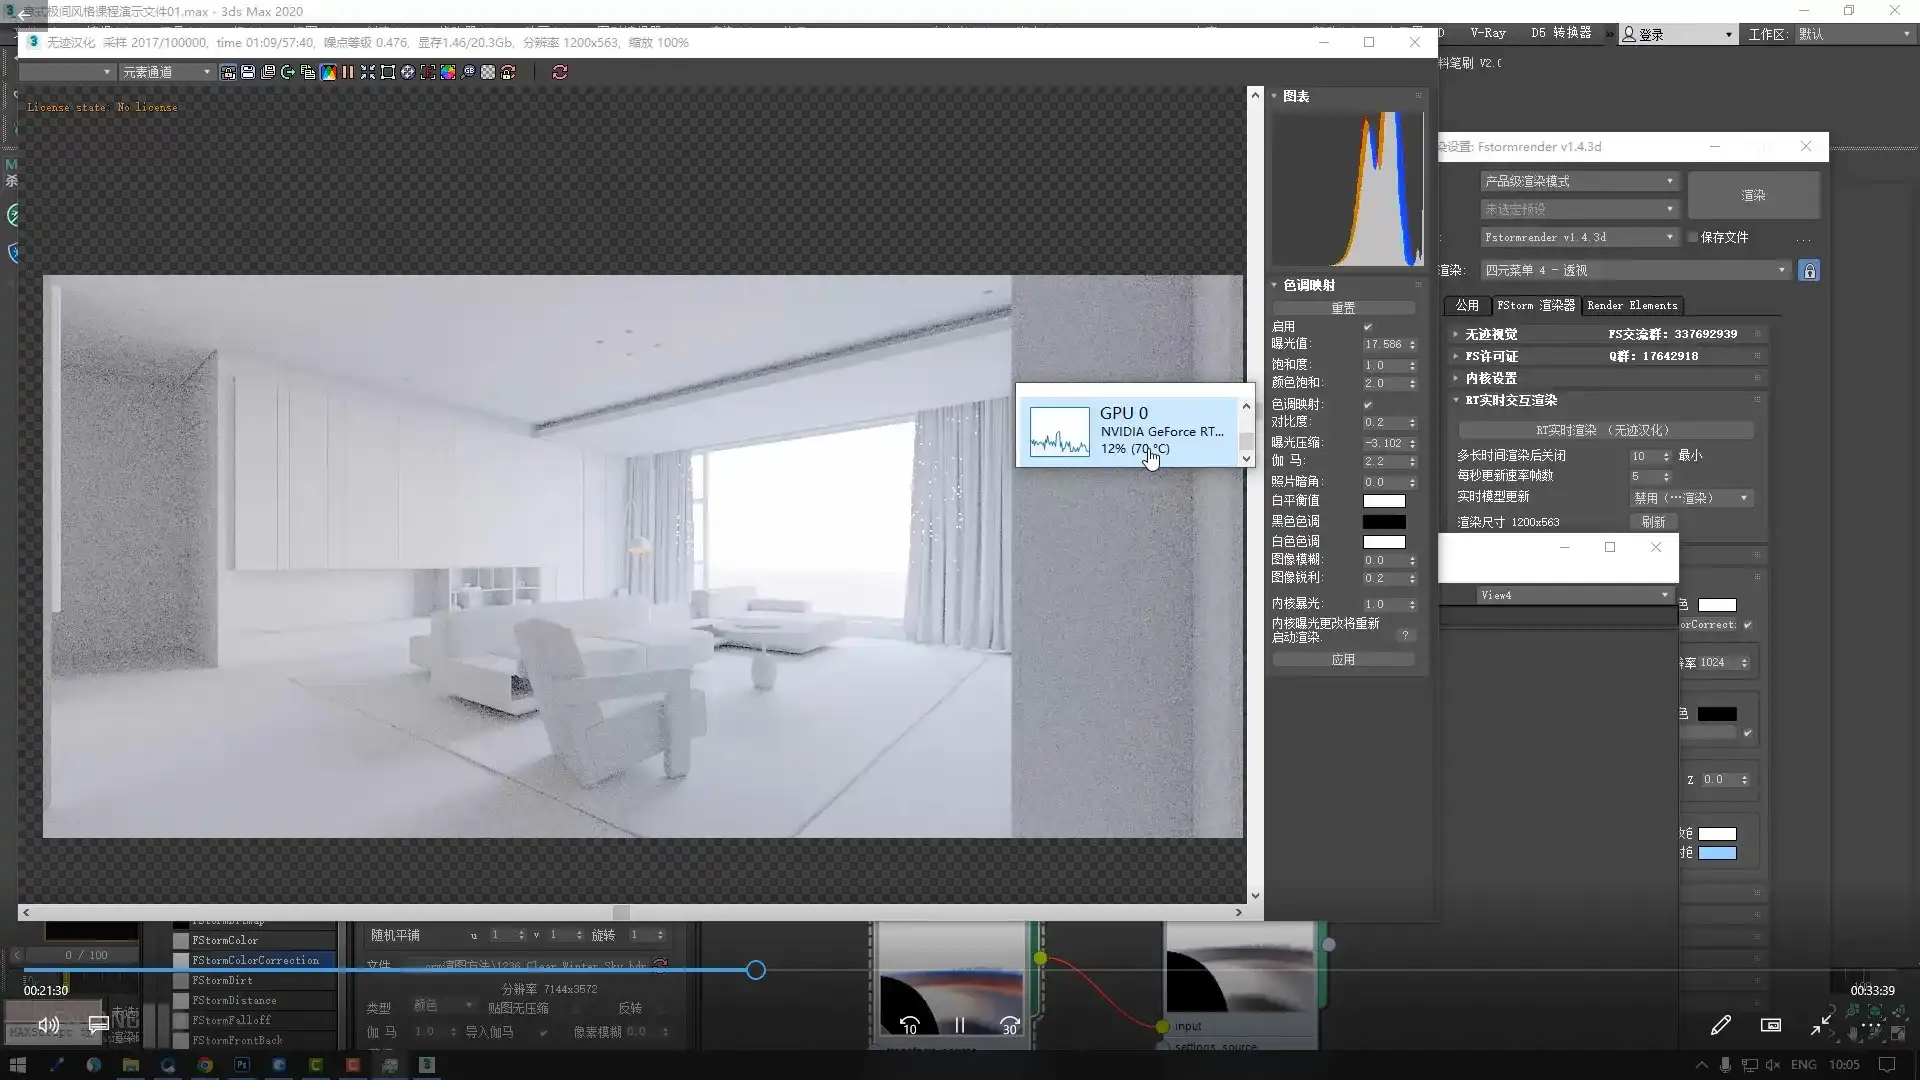Open the 元素通道 dropdown

pos(166,72)
